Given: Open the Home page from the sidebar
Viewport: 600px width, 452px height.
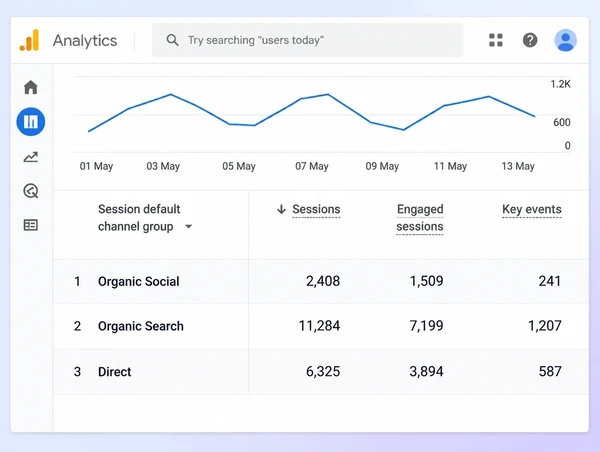Looking at the screenshot, I should tap(31, 87).
